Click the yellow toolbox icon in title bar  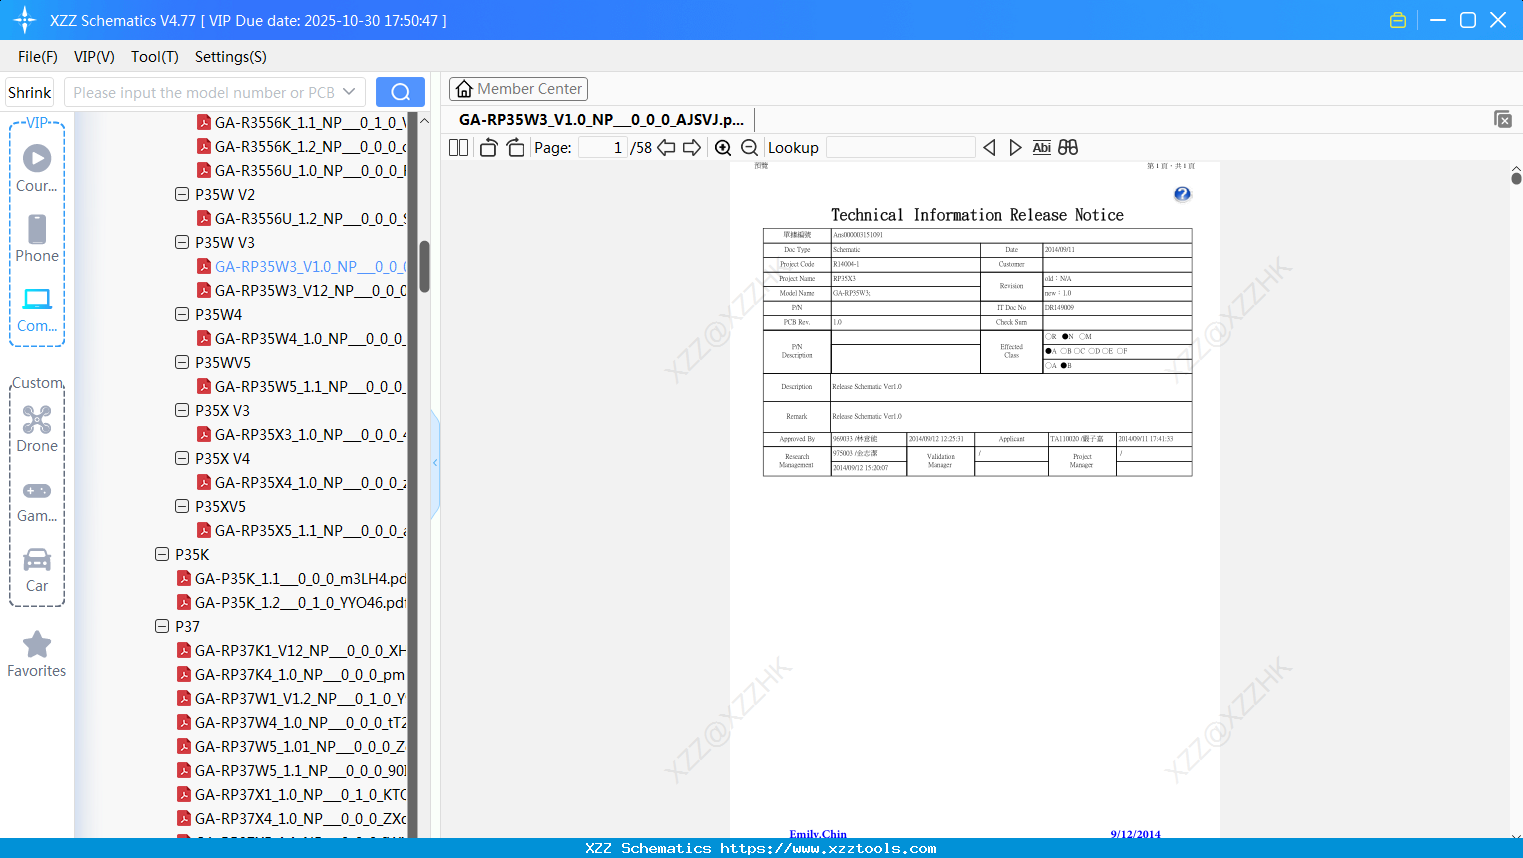coord(1398,20)
